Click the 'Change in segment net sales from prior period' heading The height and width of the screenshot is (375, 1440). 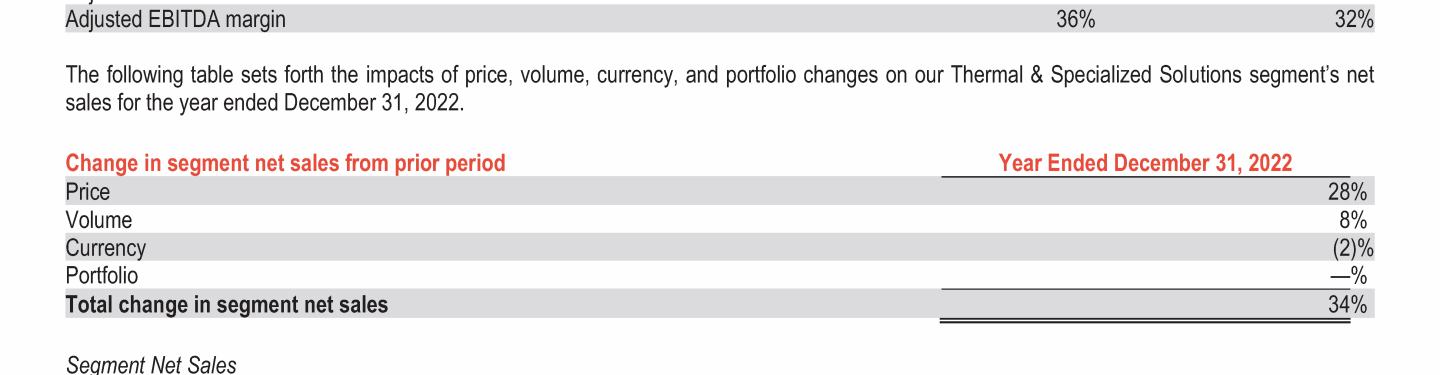(x=285, y=163)
